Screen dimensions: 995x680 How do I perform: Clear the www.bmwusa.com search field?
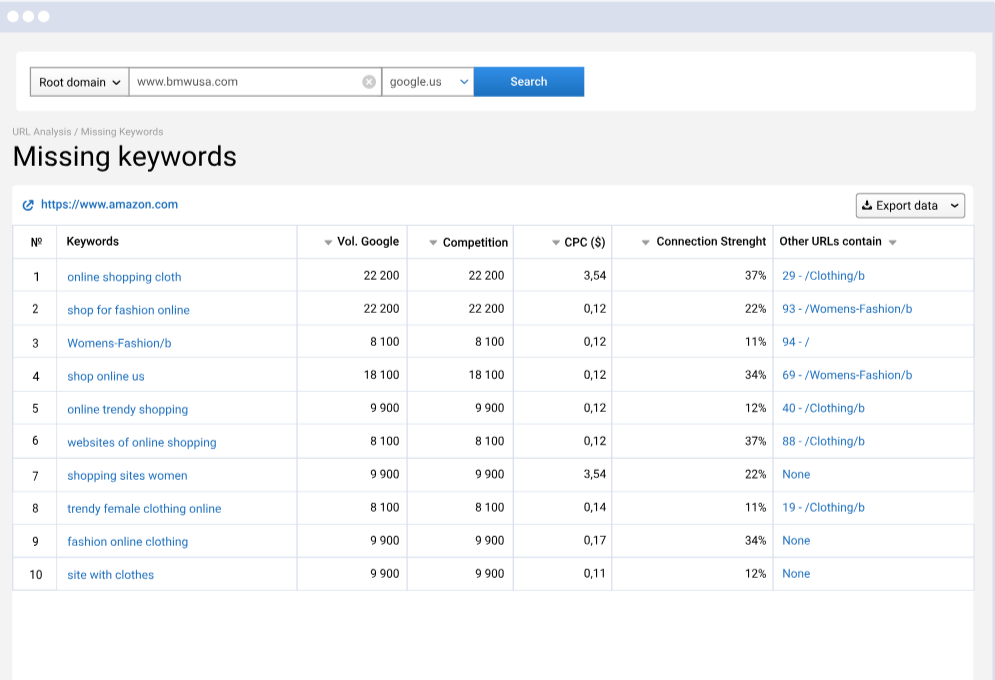click(369, 81)
